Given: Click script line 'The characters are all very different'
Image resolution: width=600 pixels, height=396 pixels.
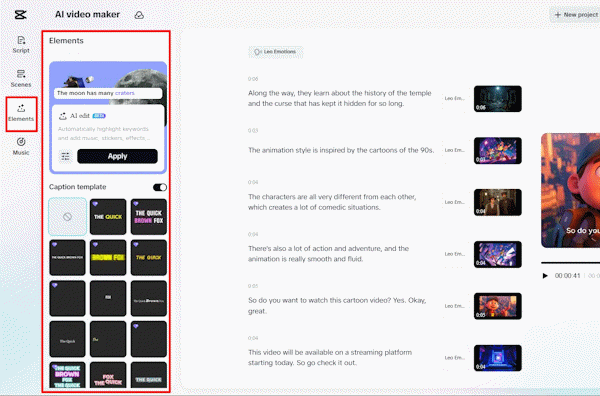Looking at the screenshot, I should pos(332,202).
